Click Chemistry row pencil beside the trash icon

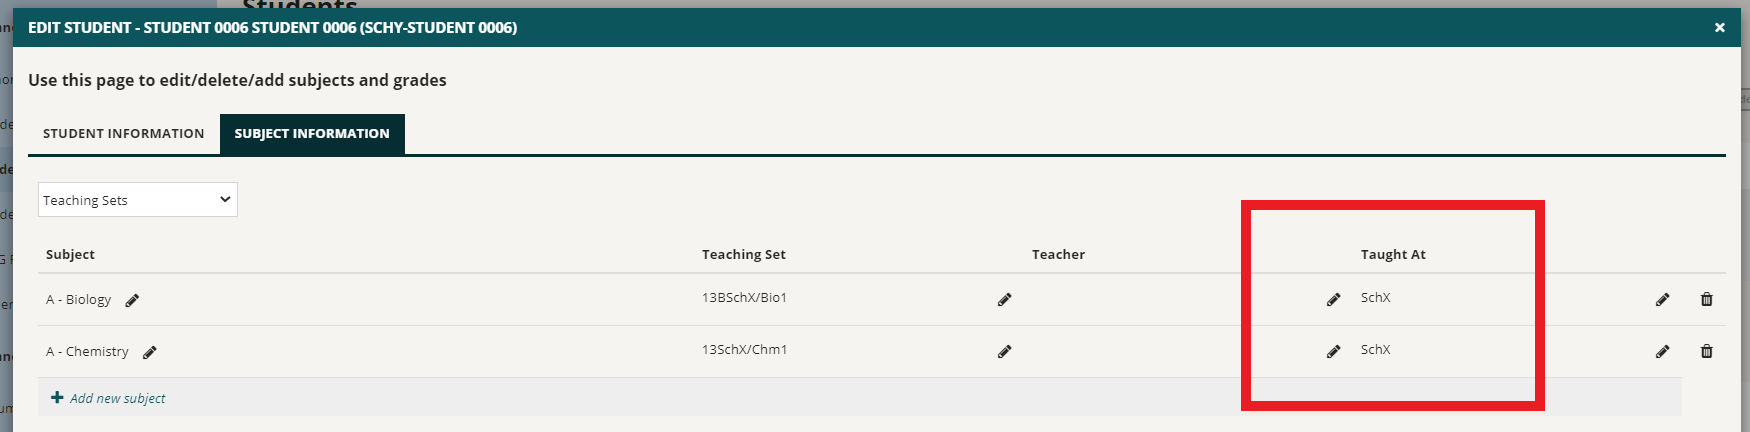[x=1663, y=351]
